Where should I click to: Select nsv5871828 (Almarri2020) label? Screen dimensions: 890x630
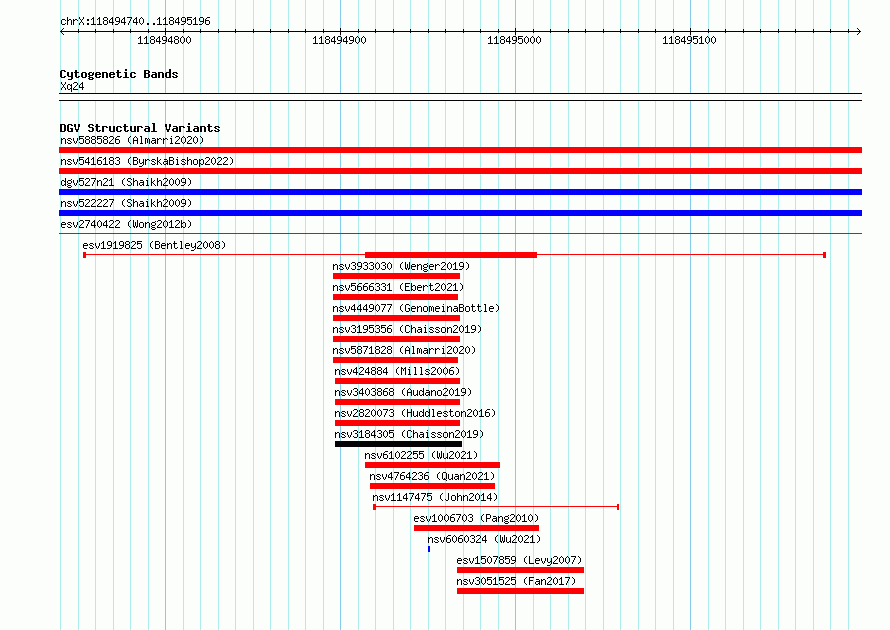pyautogui.click(x=404, y=350)
